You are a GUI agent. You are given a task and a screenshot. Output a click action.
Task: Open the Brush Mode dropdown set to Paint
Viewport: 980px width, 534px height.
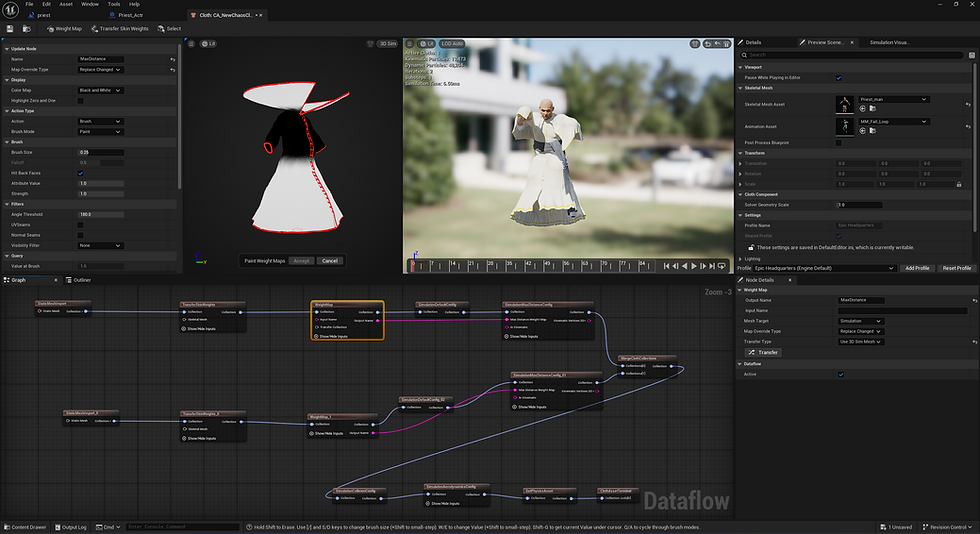tap(100, 132)
